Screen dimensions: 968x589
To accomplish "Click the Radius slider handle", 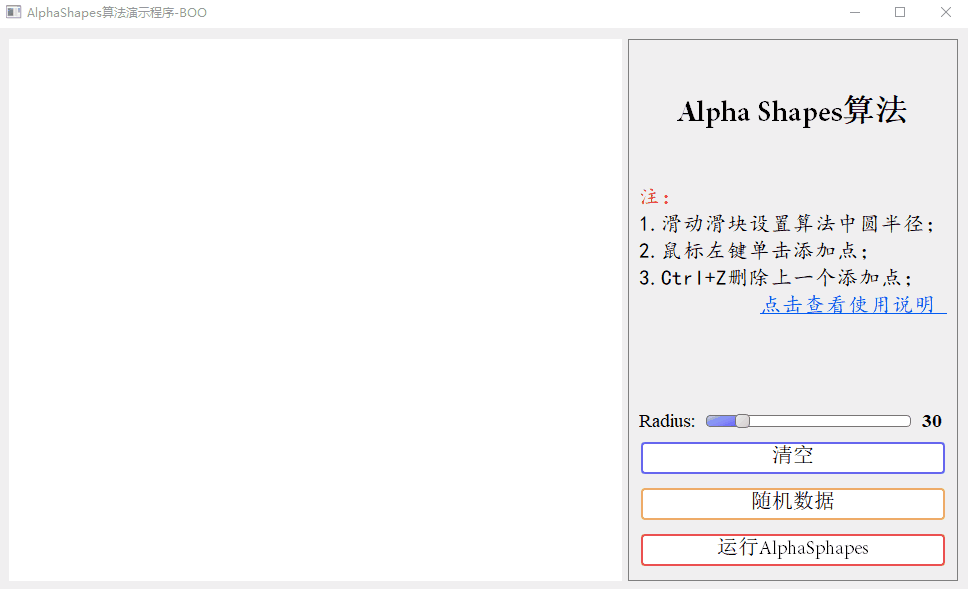I will (x=743, y=421).
